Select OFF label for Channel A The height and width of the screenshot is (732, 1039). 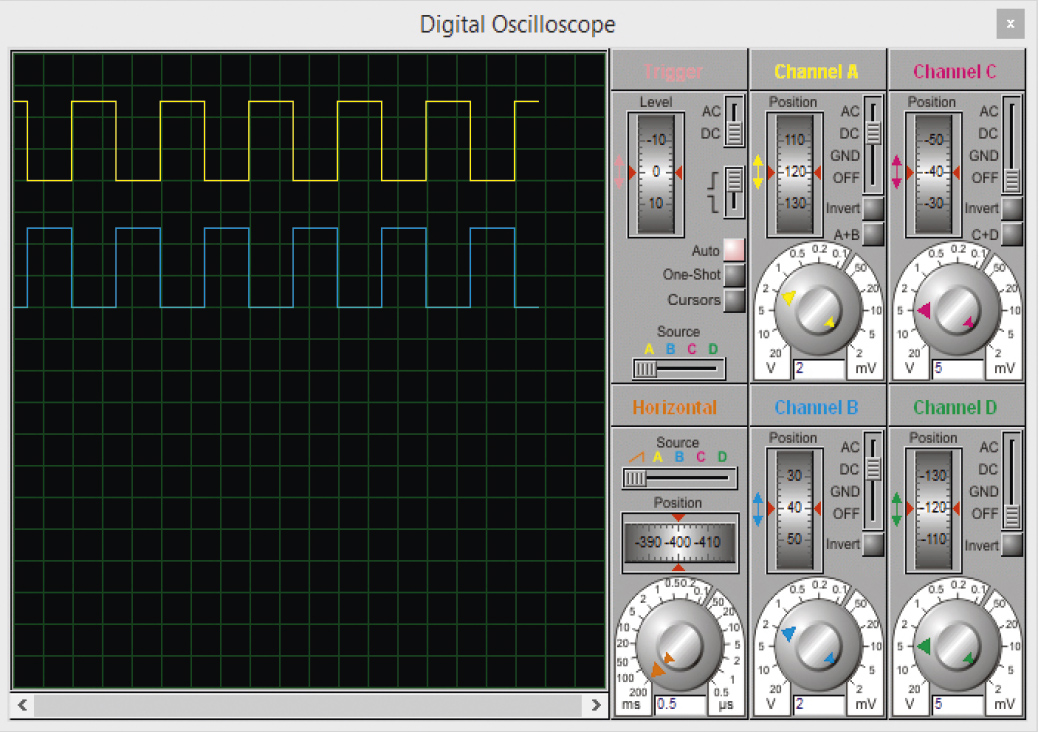tap(846, 178)
